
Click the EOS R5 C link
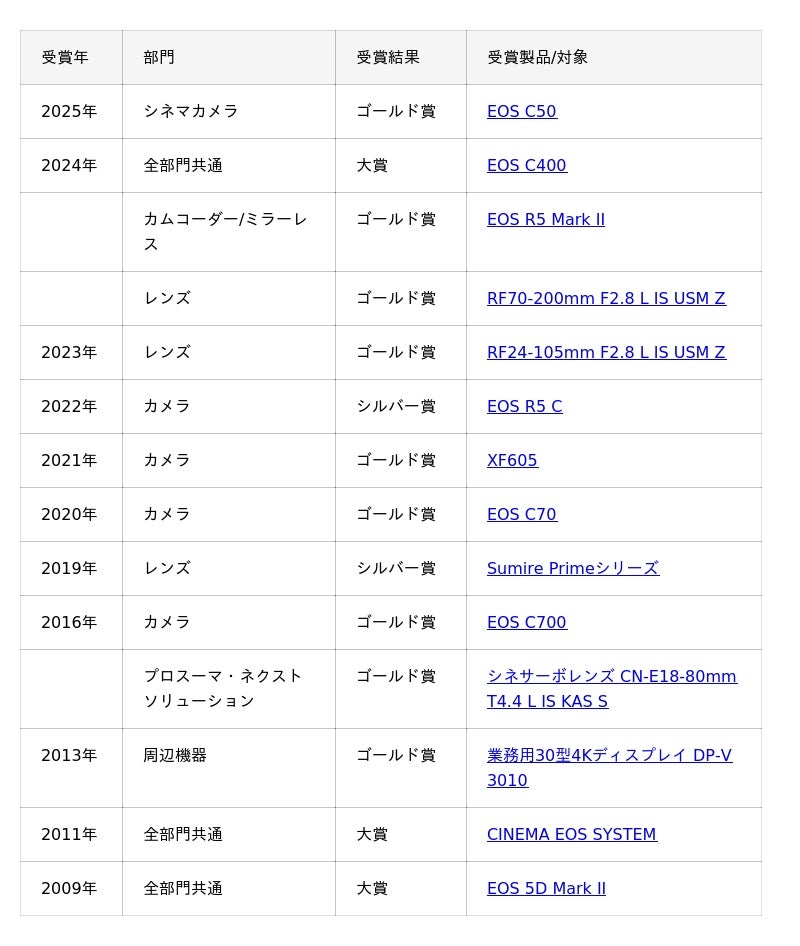(524, 406)
